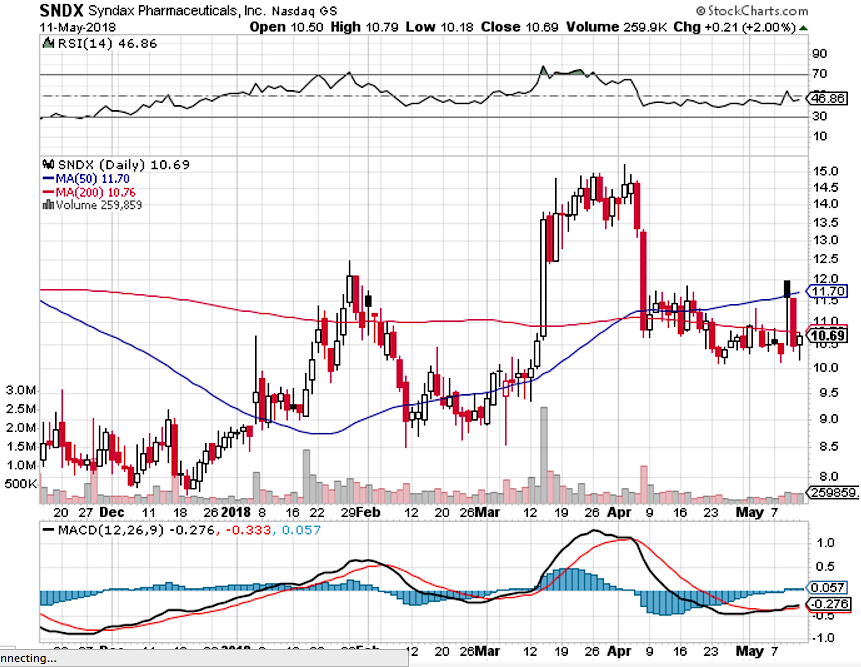Click the black filled candle in early May
This screenshot has width=861, height=667.
point(787,289)
